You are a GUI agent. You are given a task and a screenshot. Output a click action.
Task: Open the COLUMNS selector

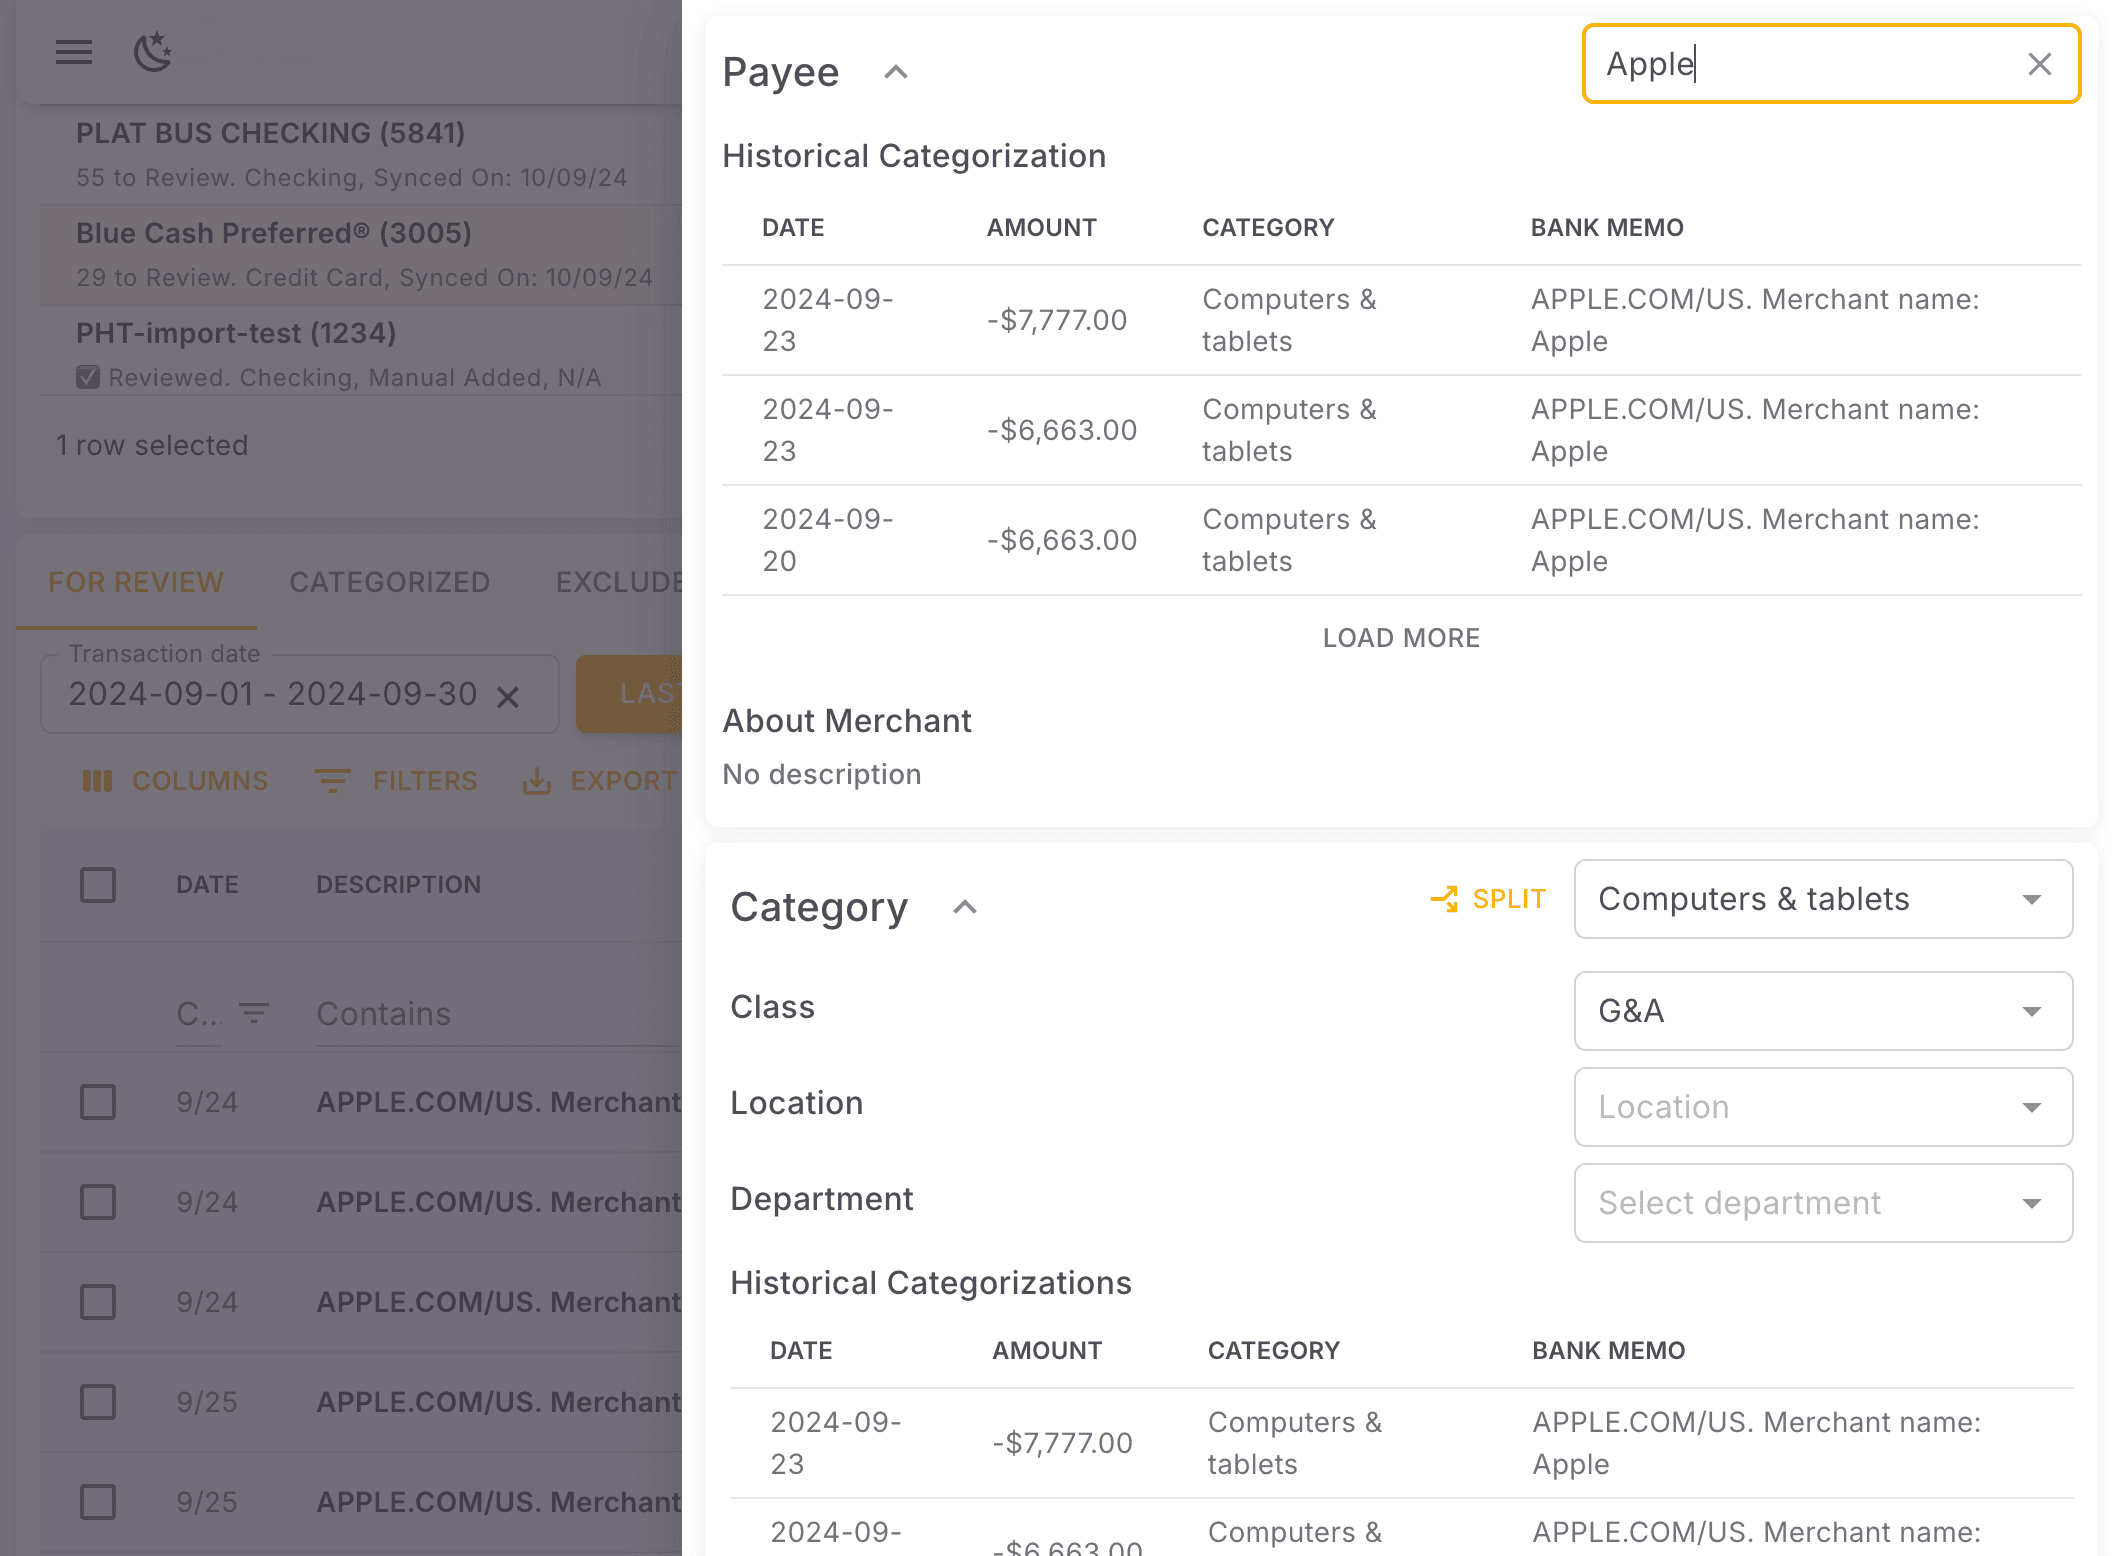175,781
